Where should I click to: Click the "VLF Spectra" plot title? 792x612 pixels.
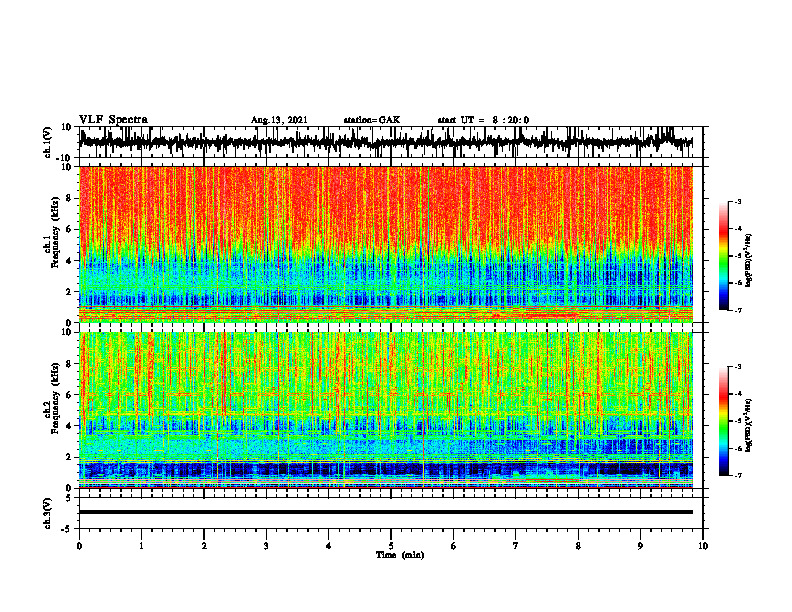[x=113, y=120]
